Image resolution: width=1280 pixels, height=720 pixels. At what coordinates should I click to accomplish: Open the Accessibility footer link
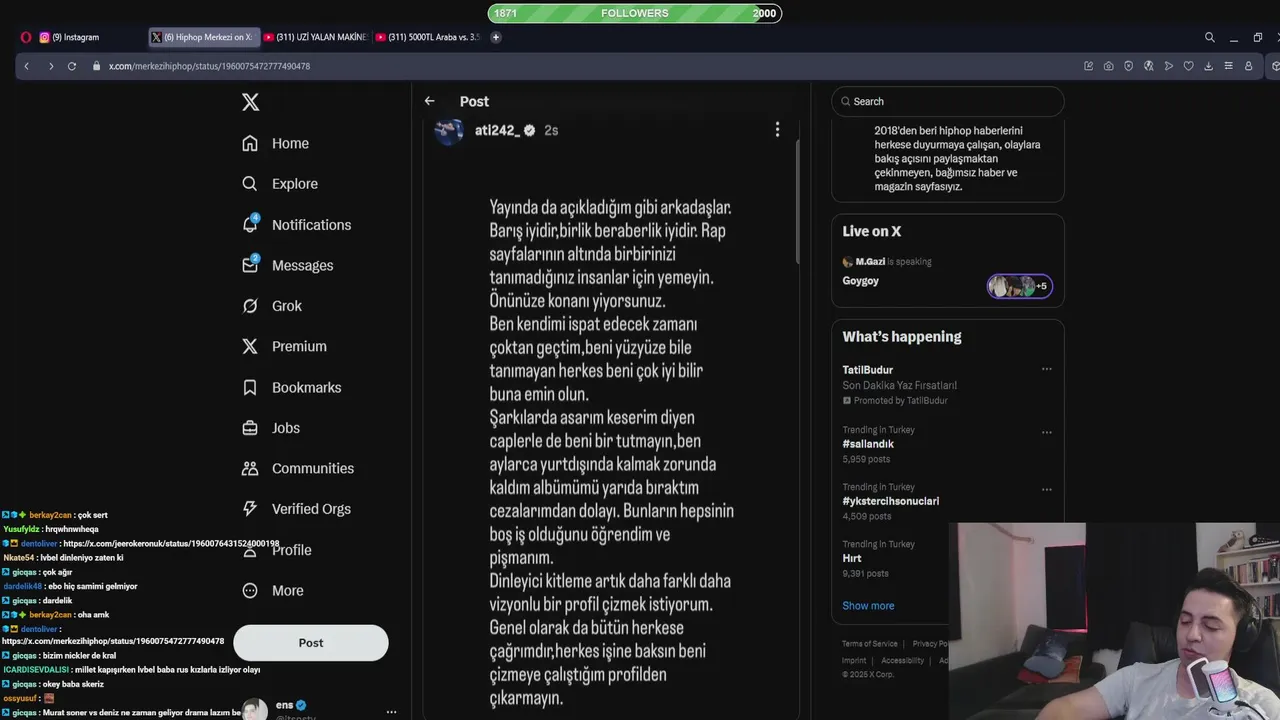tap(902, 661)
